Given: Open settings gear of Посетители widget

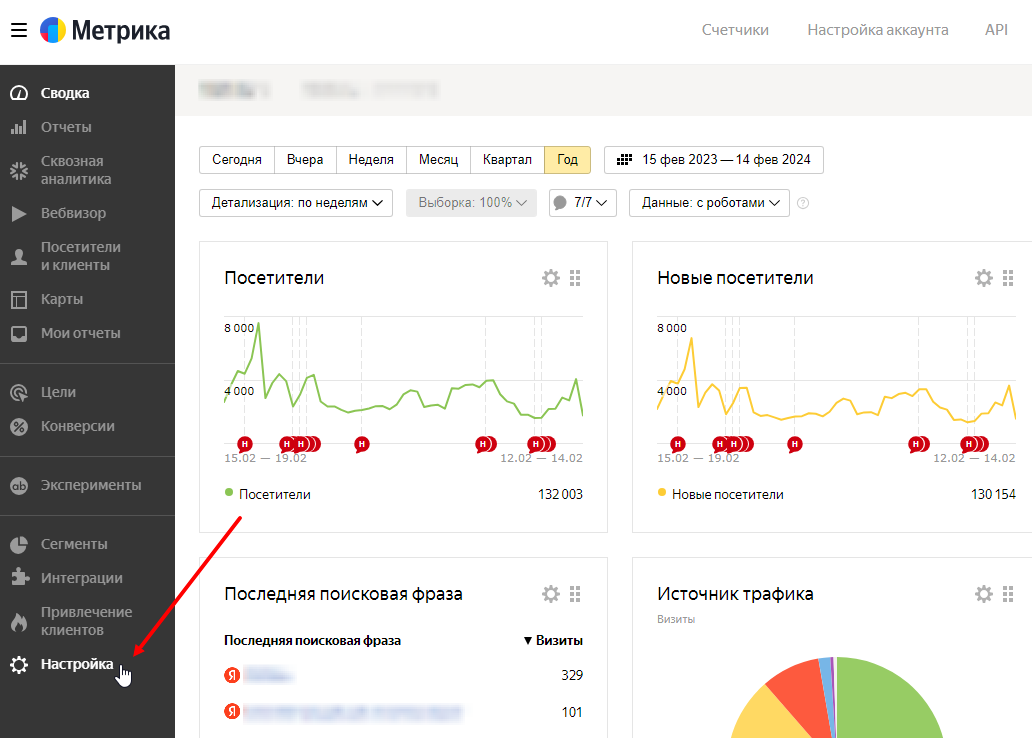Looking at the screenshot, I should [x=551, y=278].
